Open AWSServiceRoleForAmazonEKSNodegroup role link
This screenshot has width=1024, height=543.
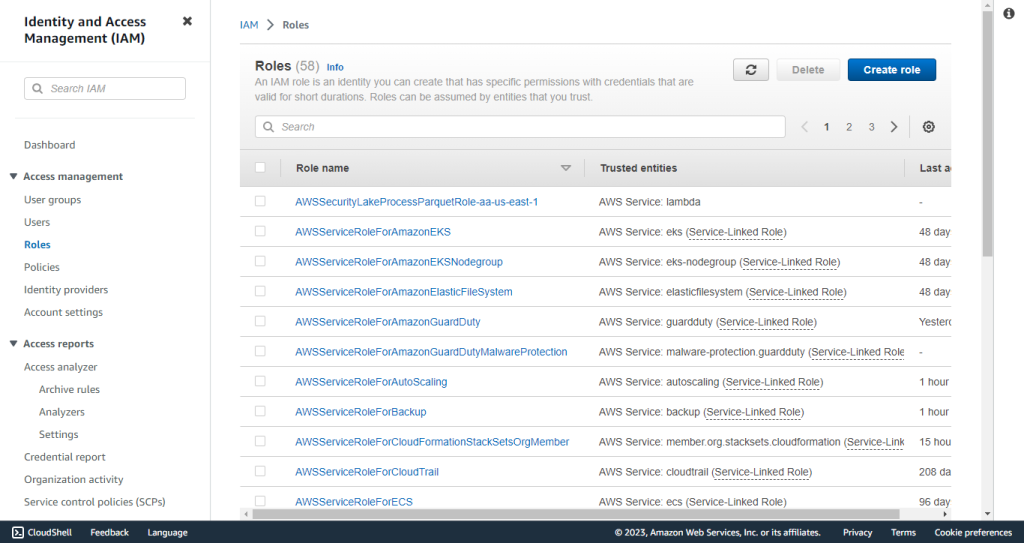(x=399, y=262)
